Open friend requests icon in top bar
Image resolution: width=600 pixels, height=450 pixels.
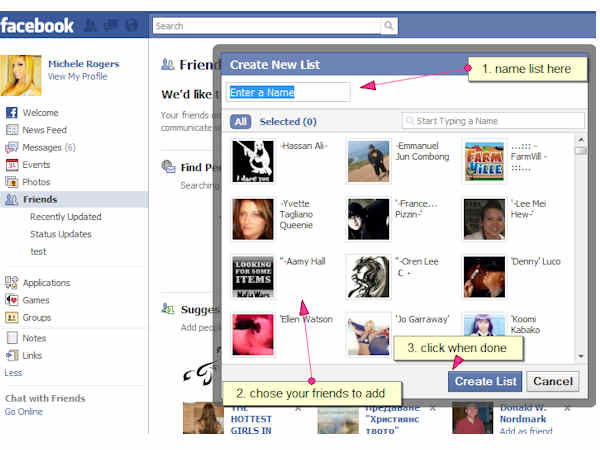(91, 26)
